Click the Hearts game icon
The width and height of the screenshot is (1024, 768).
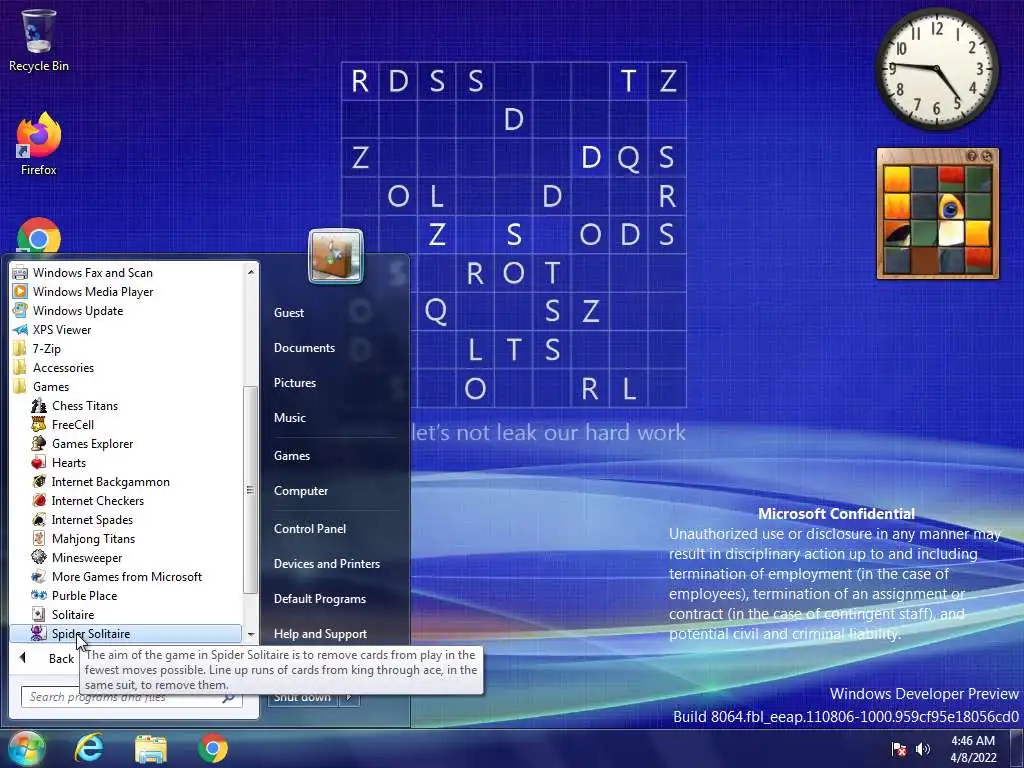coord(39,462)
